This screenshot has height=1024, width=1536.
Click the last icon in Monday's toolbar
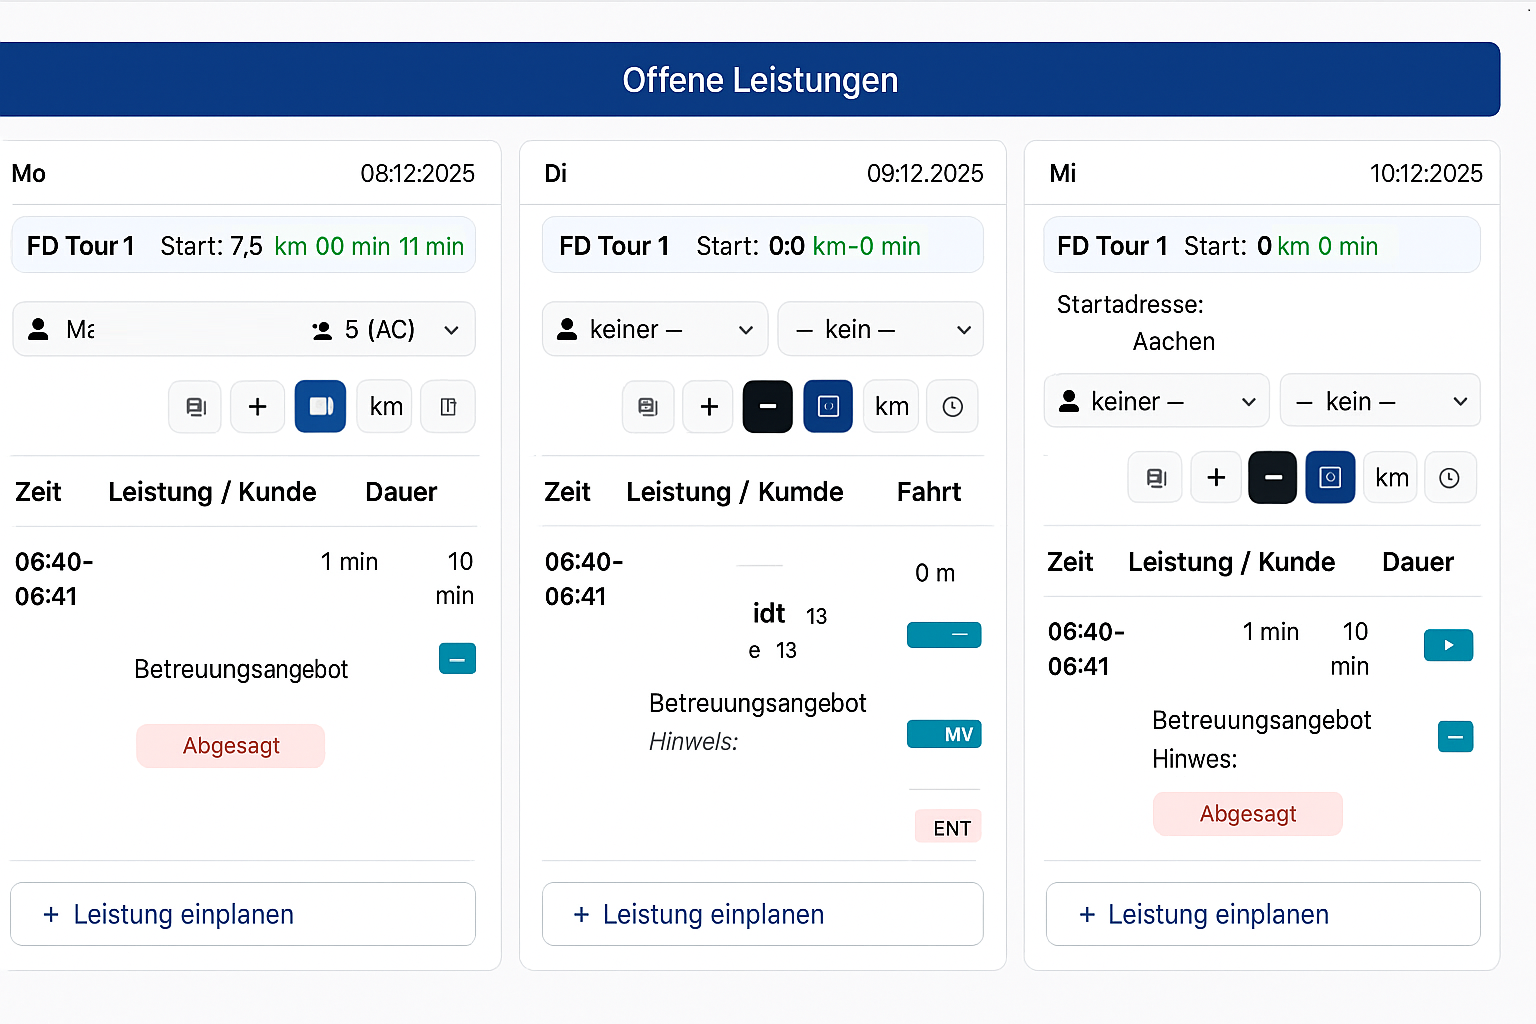[448, 406]
